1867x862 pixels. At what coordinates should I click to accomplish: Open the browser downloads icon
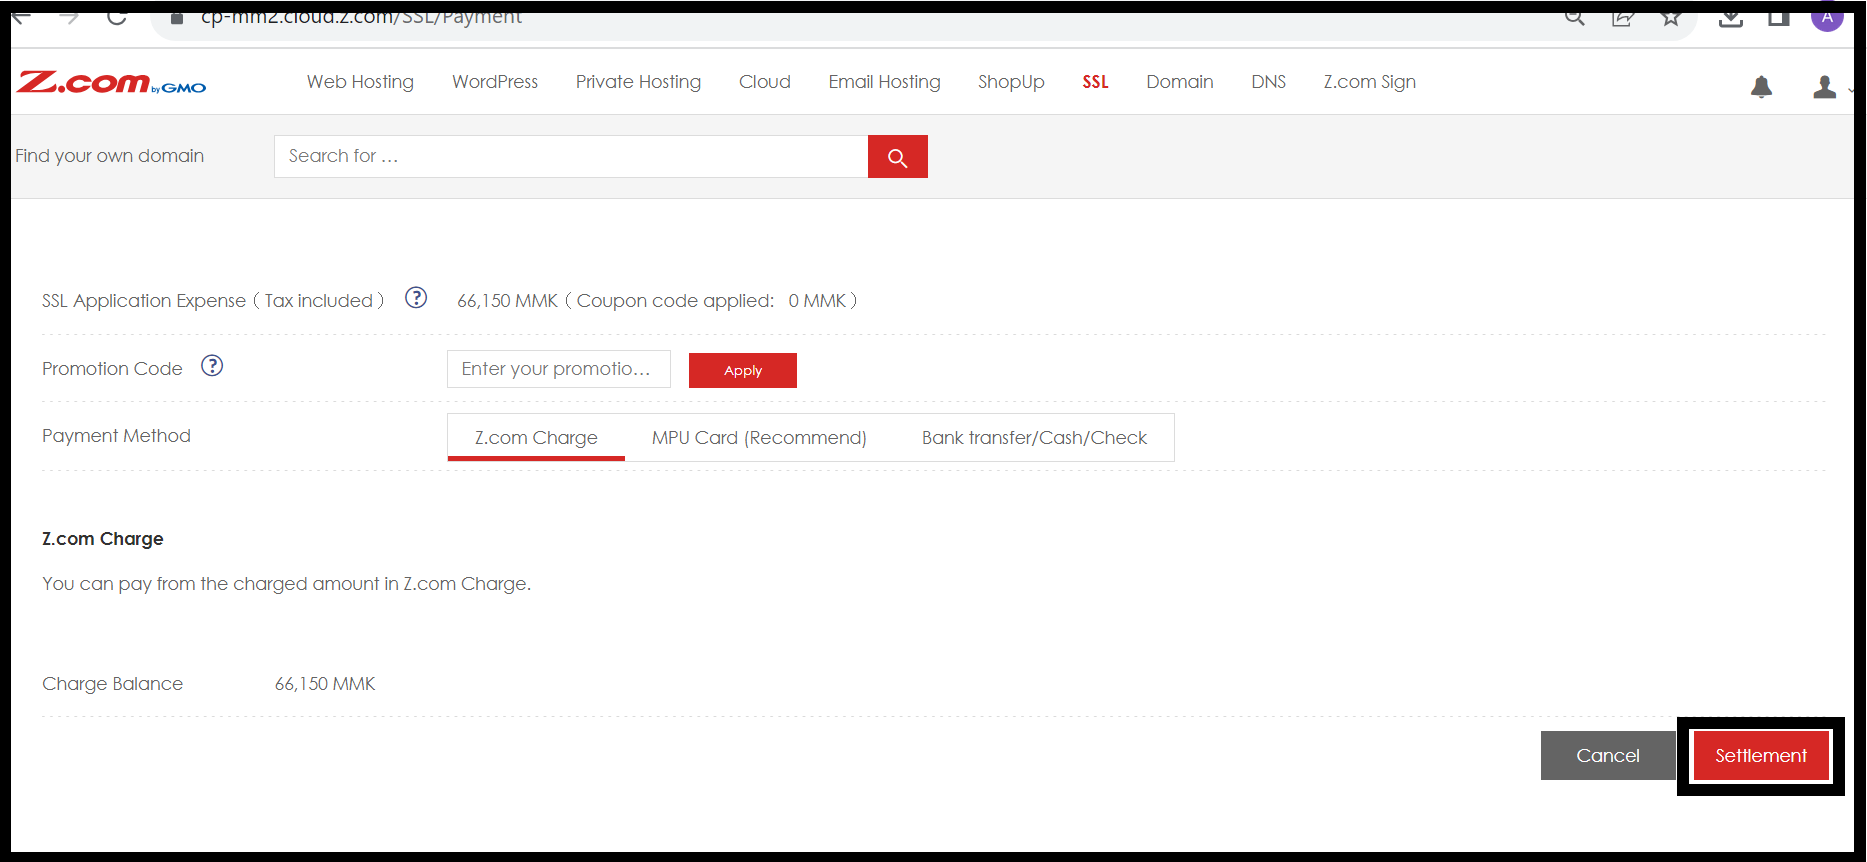(x=1731, y=17)
